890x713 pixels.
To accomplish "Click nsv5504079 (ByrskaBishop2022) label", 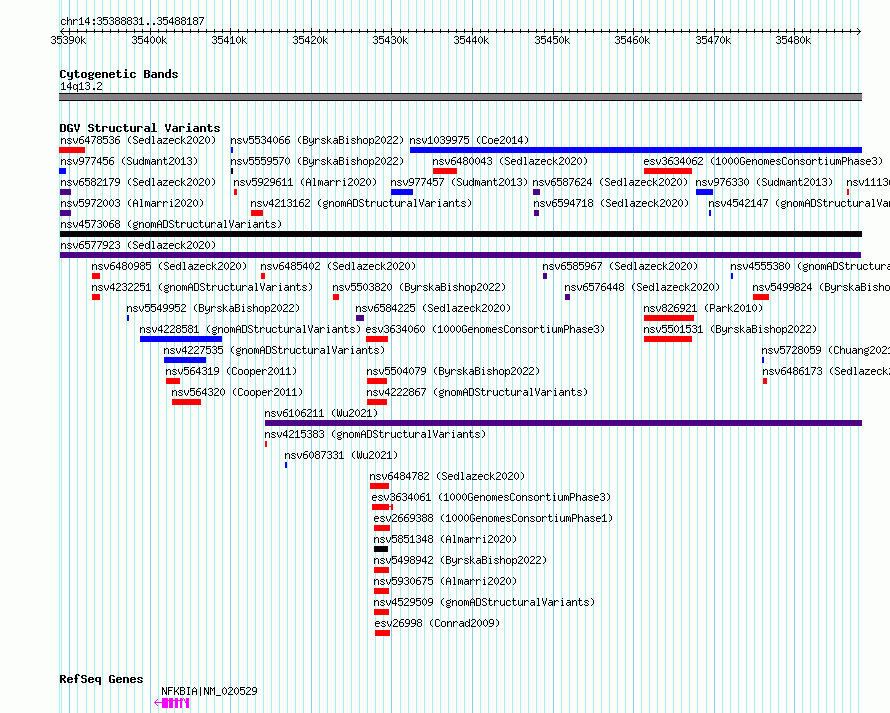I will coord(453,371).
